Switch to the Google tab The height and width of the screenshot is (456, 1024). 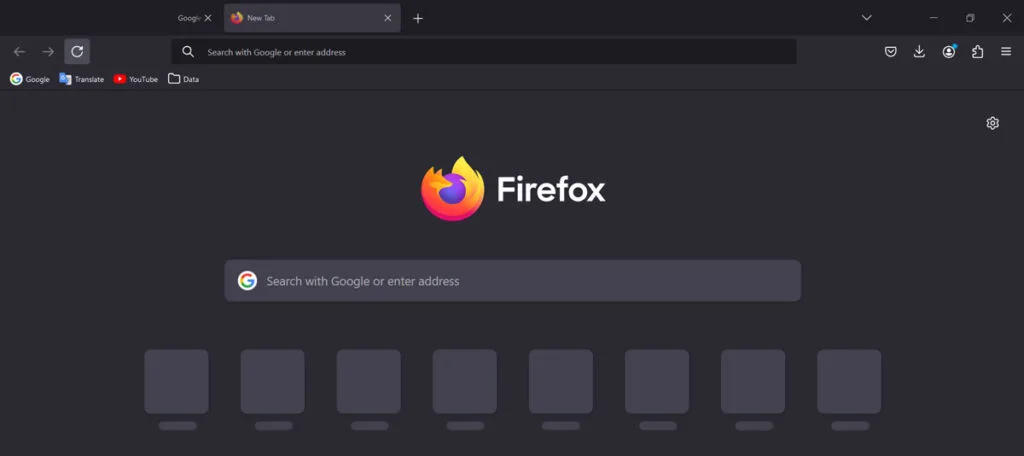point(188,18)
